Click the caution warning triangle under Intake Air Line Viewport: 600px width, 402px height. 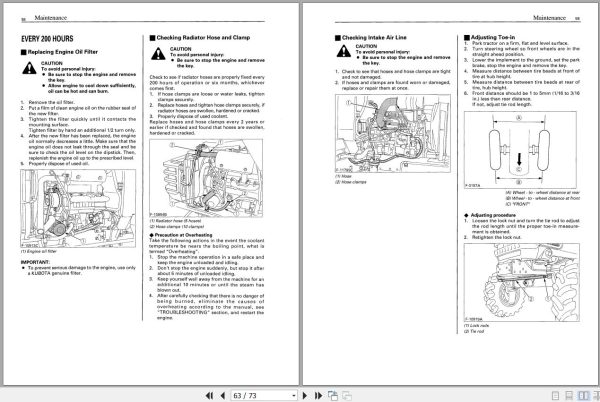point(344,51)
